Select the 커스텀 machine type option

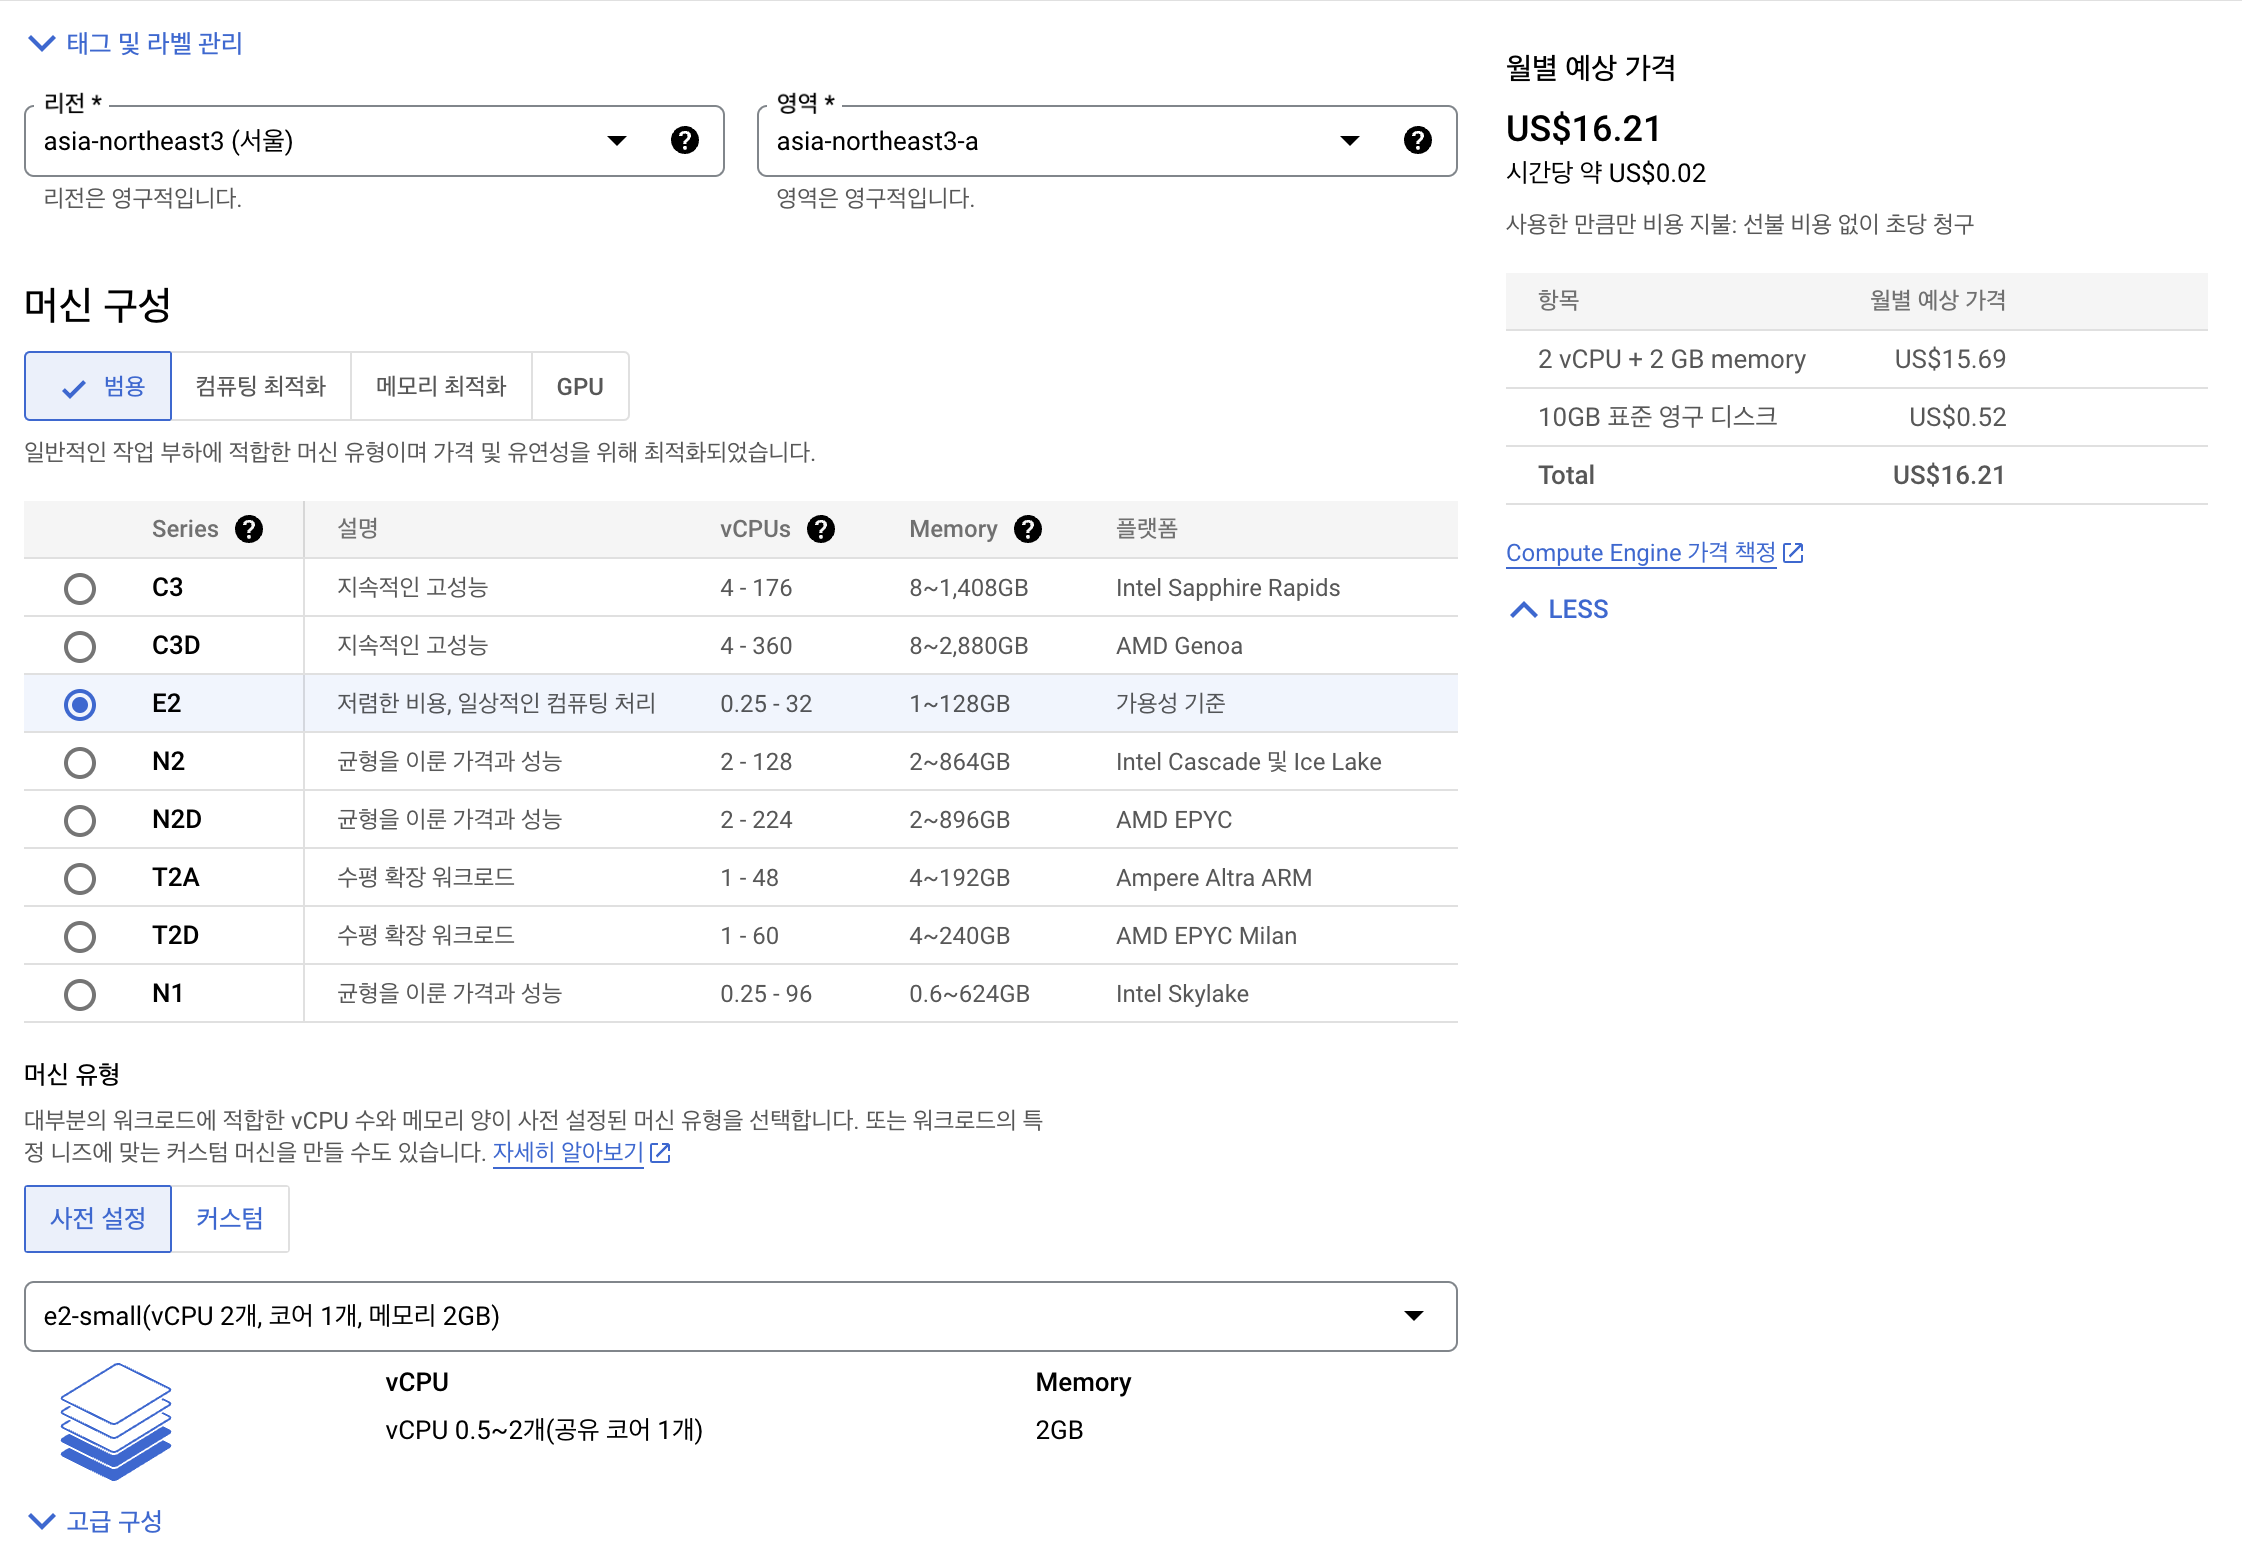(x=230, y=1218)
